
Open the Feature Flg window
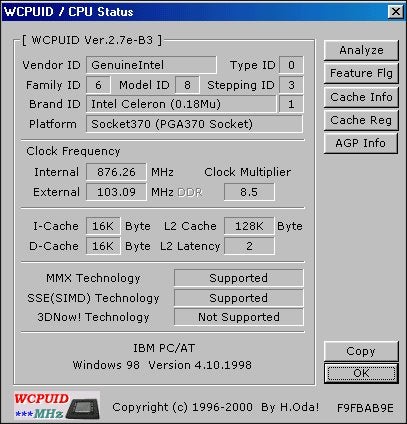[361, 73]
